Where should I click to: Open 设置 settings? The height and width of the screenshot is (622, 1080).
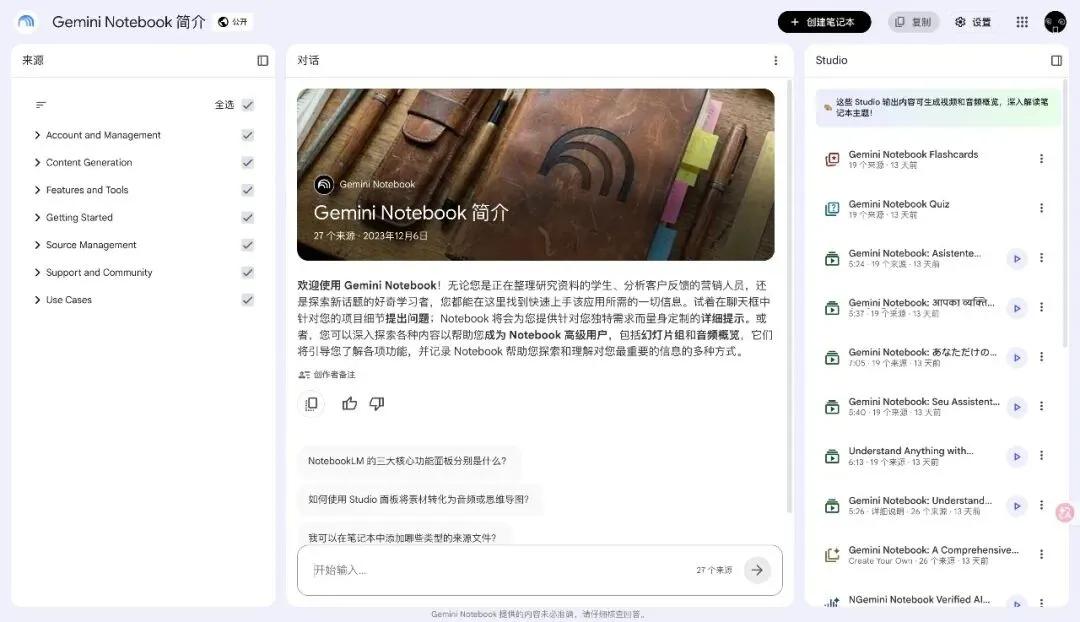pyautogui.click(x=973, y=22)
